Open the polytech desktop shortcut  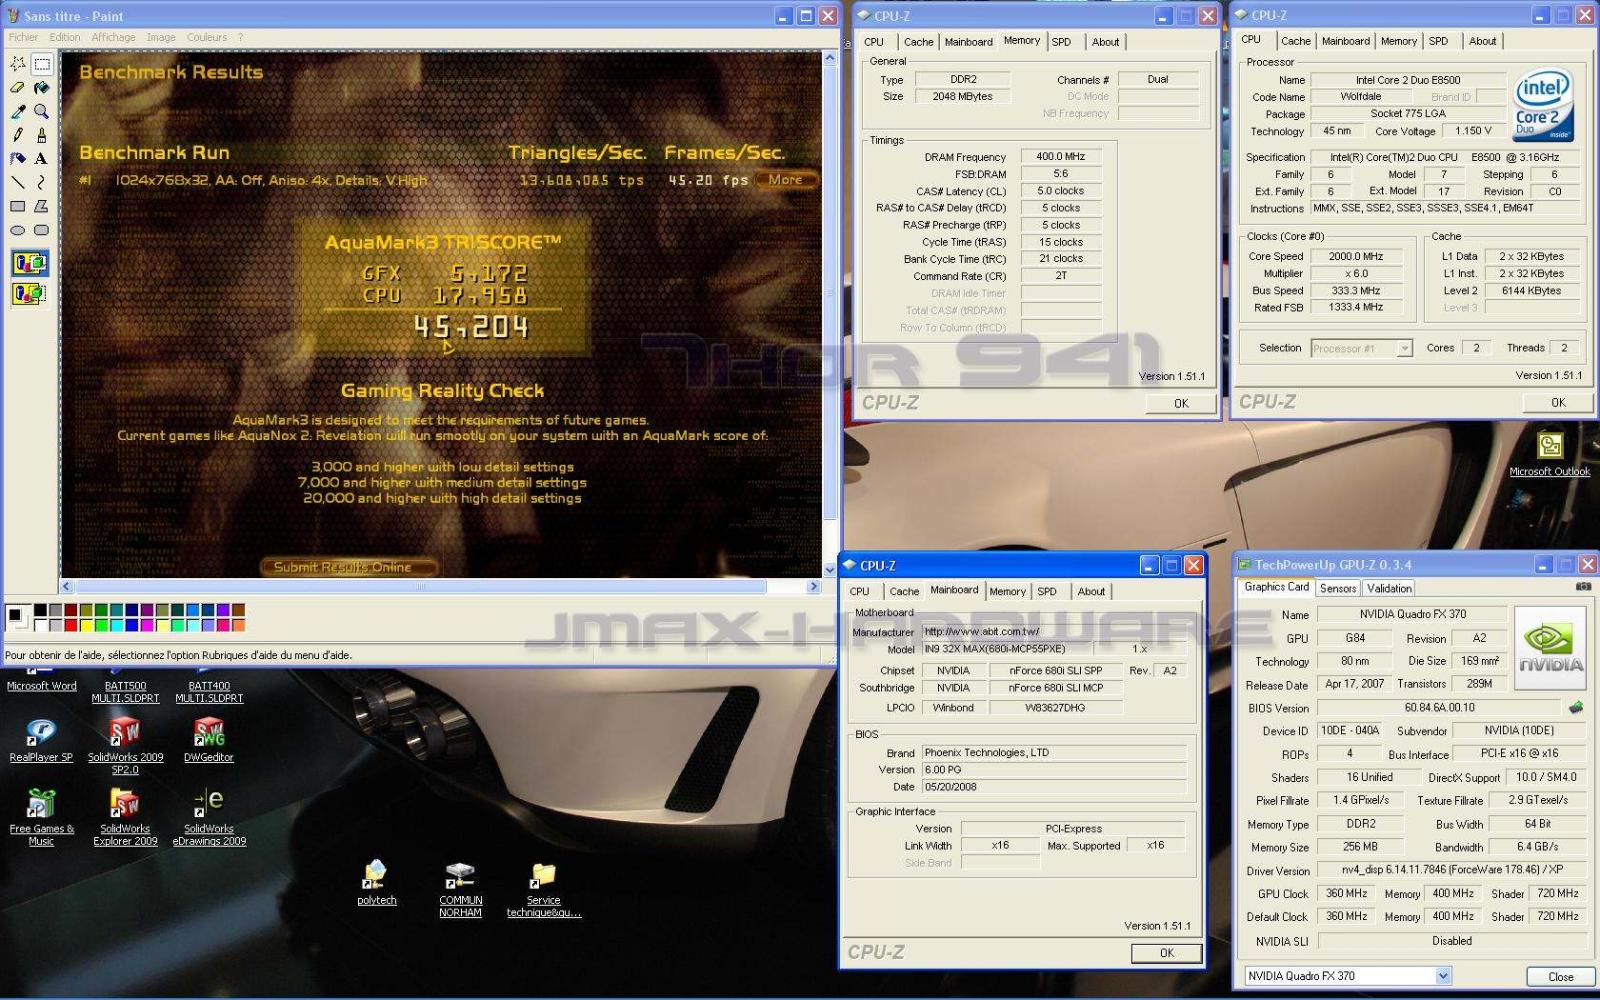coord(377,882)
